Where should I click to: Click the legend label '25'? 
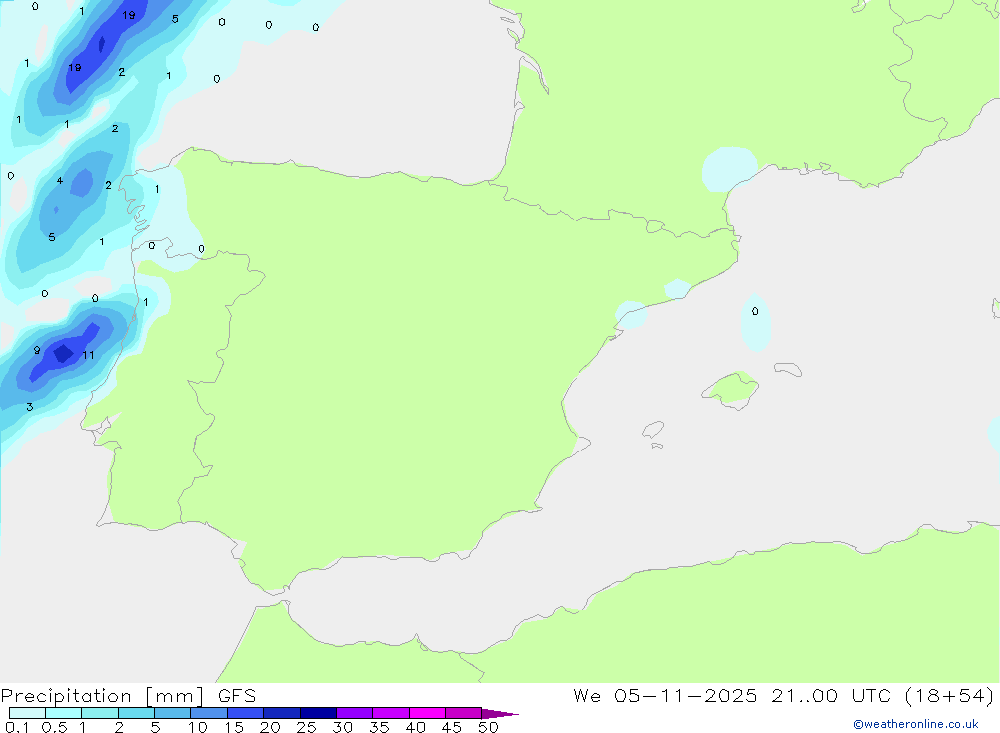pyautogui.click(x=307, y=727)
